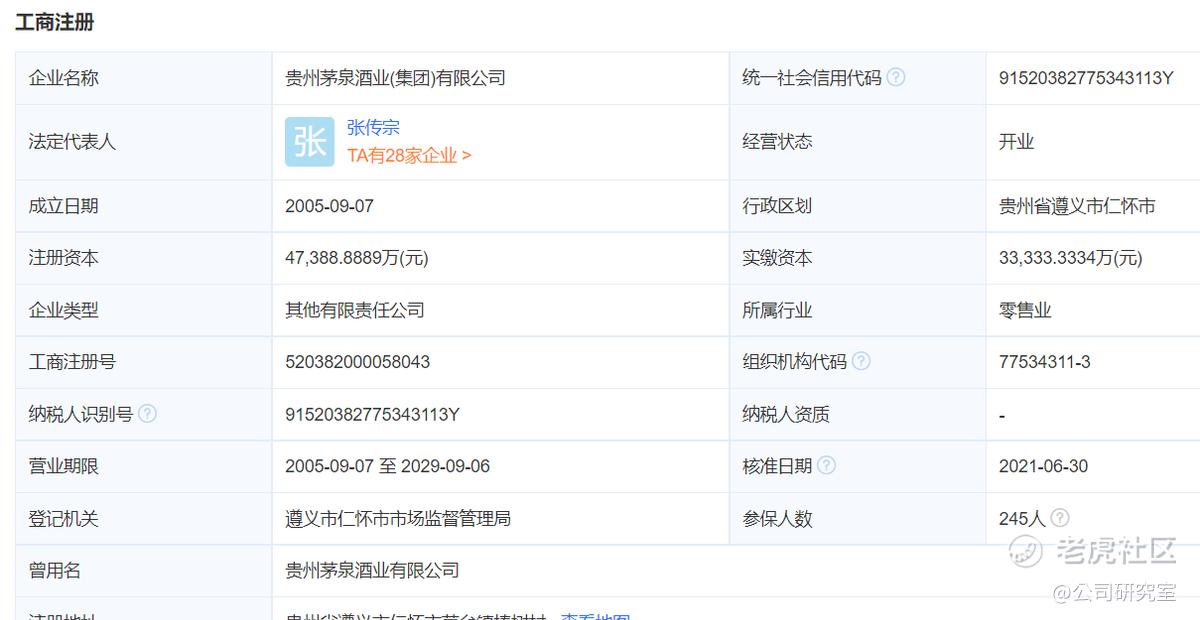Click organization code 77534311-3
1200x620 pixels.
point(1045,362)
